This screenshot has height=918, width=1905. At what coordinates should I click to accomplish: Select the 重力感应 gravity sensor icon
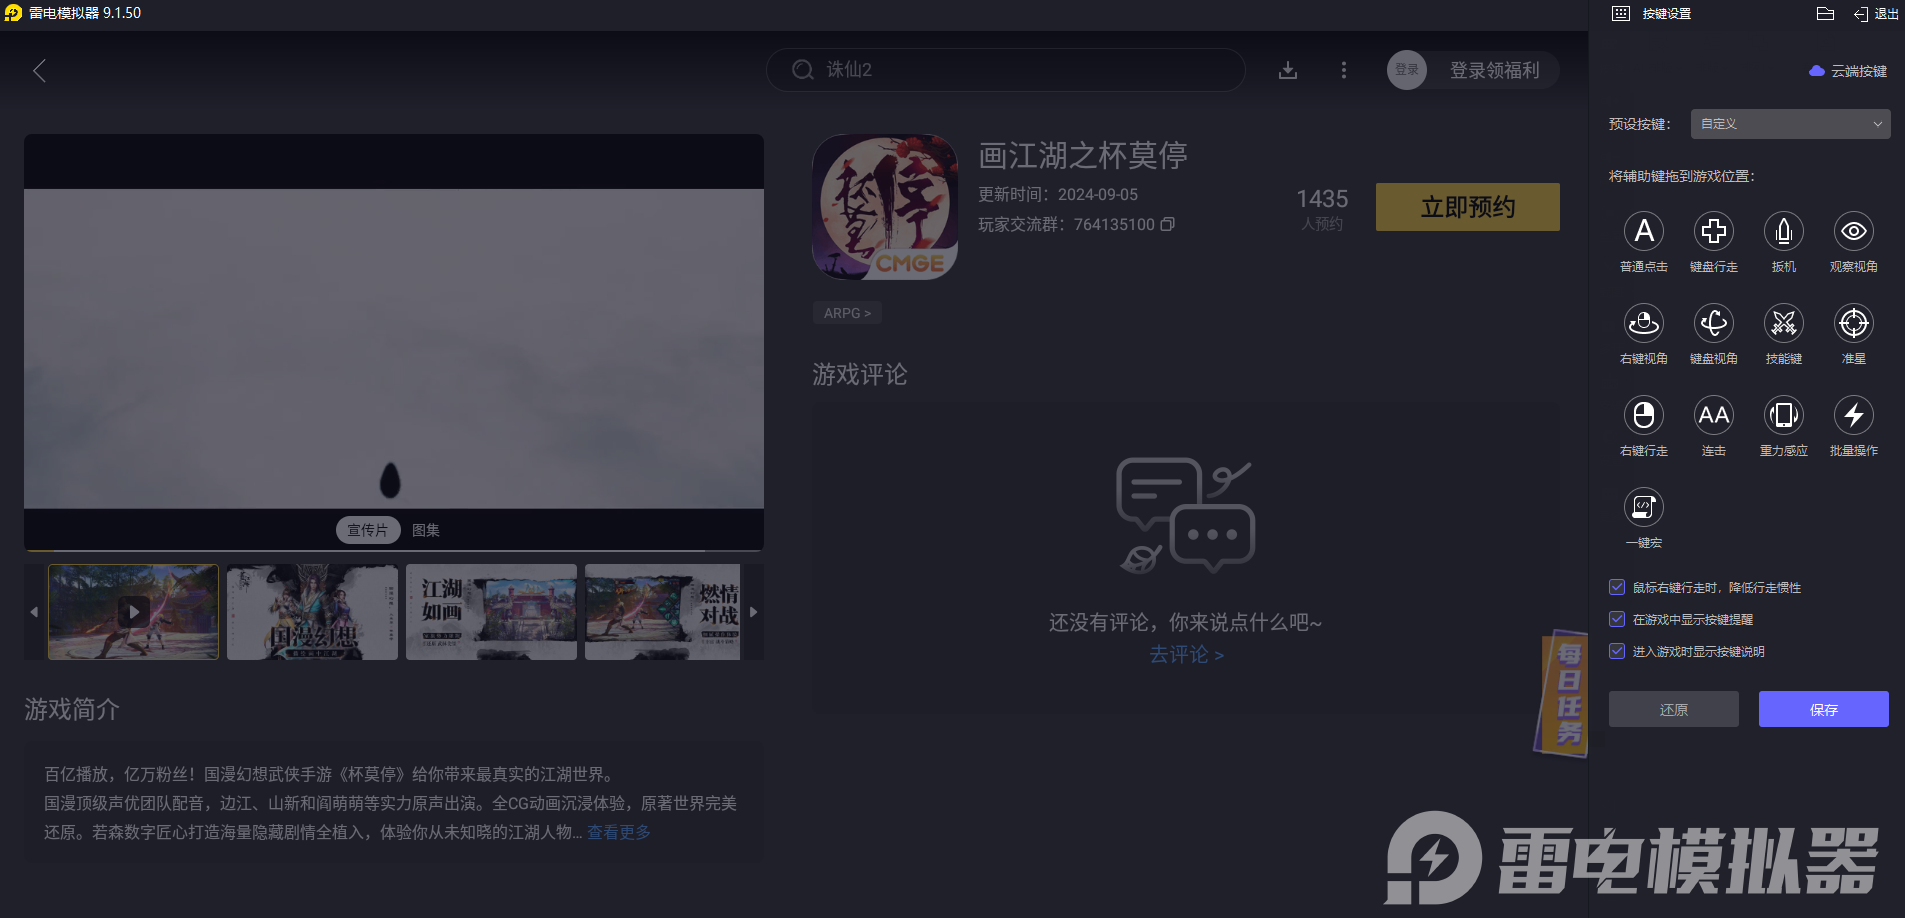[x=1783, y=416]
